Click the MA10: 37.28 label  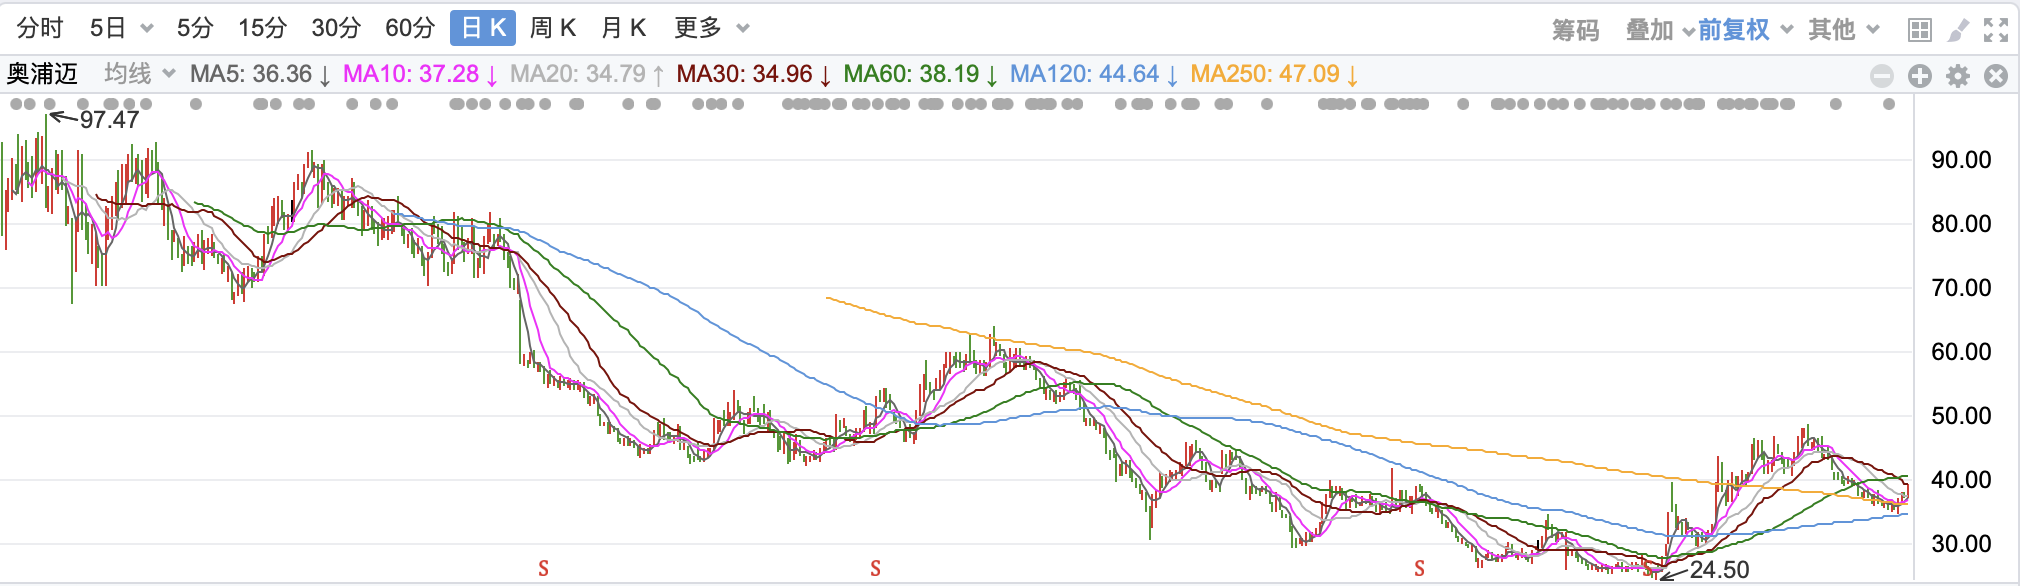click(420, 74)
